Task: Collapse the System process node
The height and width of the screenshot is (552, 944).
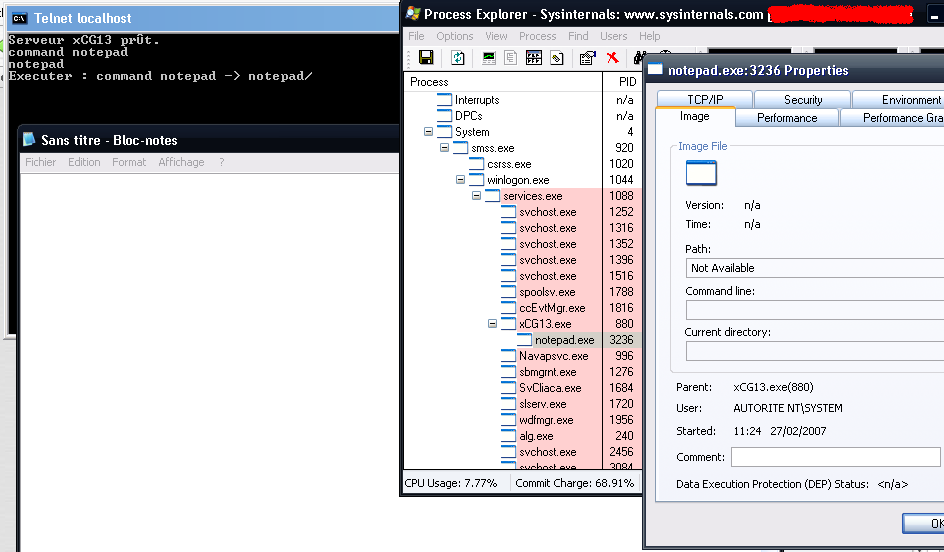Action: [429, 132]
